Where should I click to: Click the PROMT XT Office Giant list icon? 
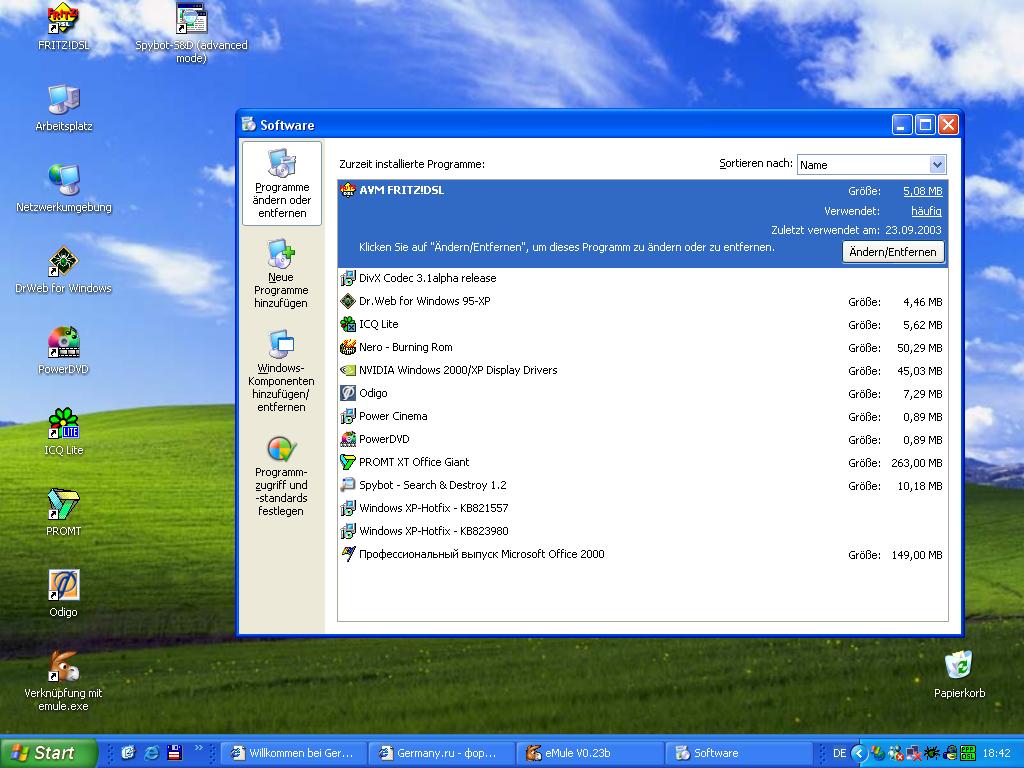tap(348, 462)
